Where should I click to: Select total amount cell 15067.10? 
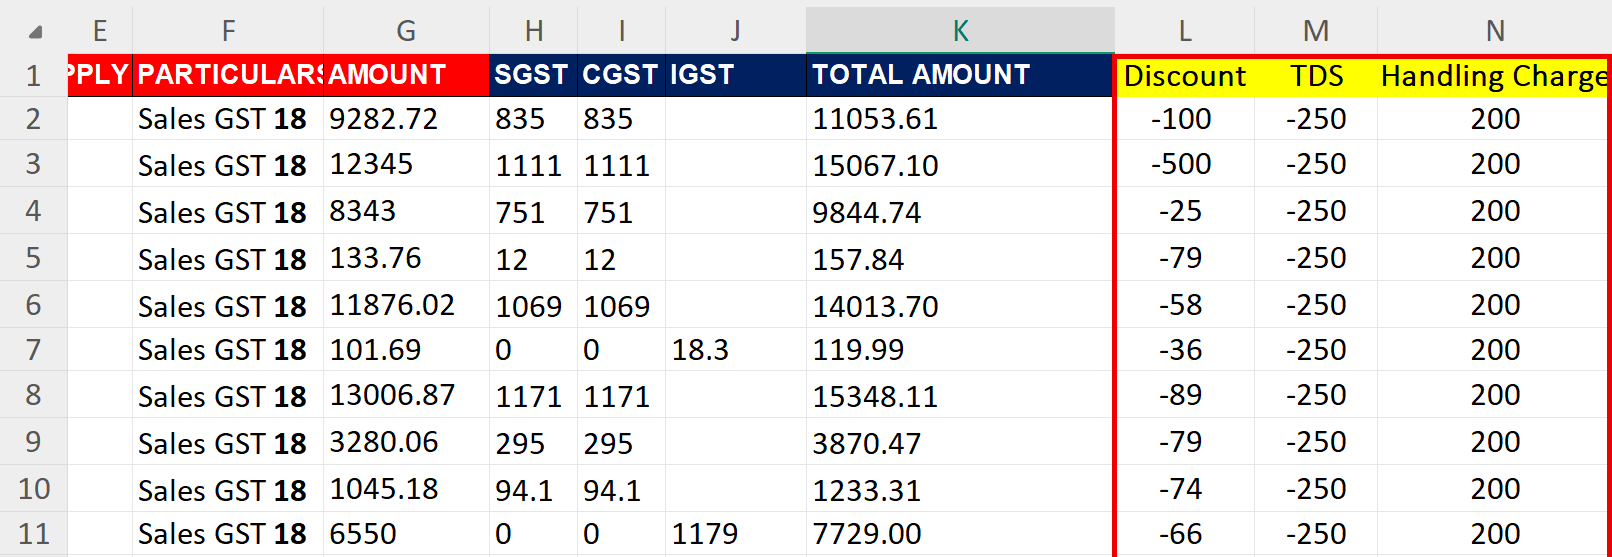click(960, 164)
